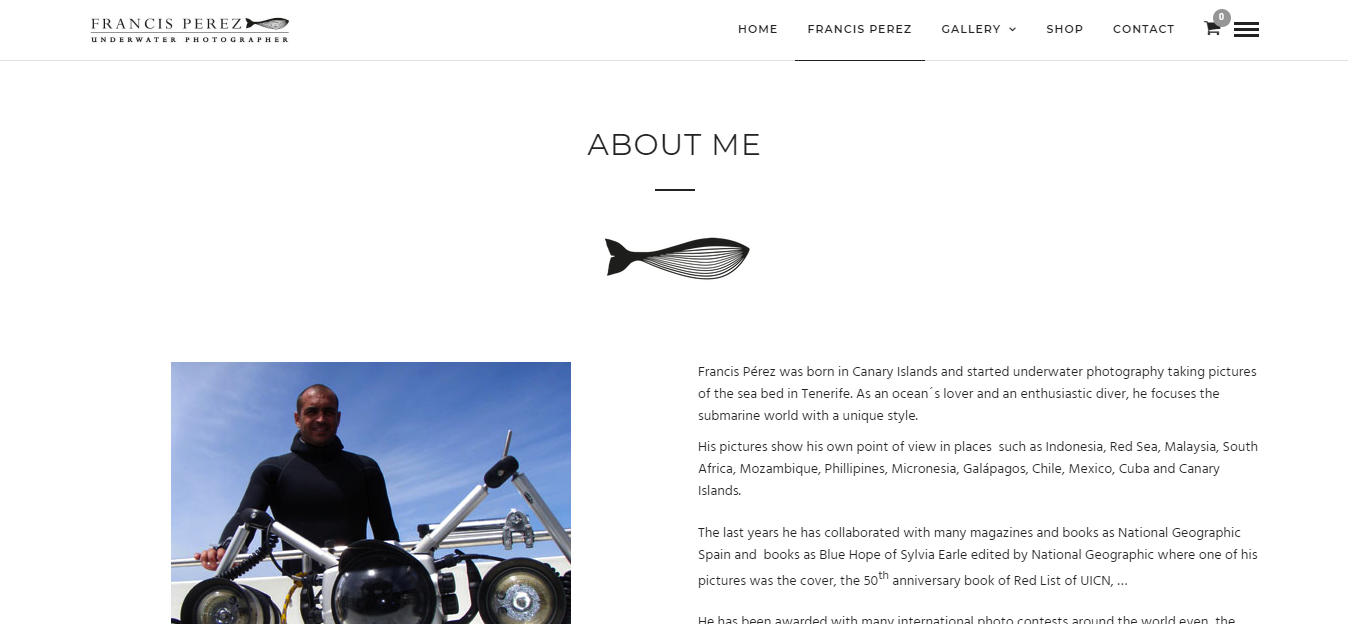The height and width of the screenshot is (624, 1348).
Task: Open the hamburger menu icon
Action: click(1246, 30)
